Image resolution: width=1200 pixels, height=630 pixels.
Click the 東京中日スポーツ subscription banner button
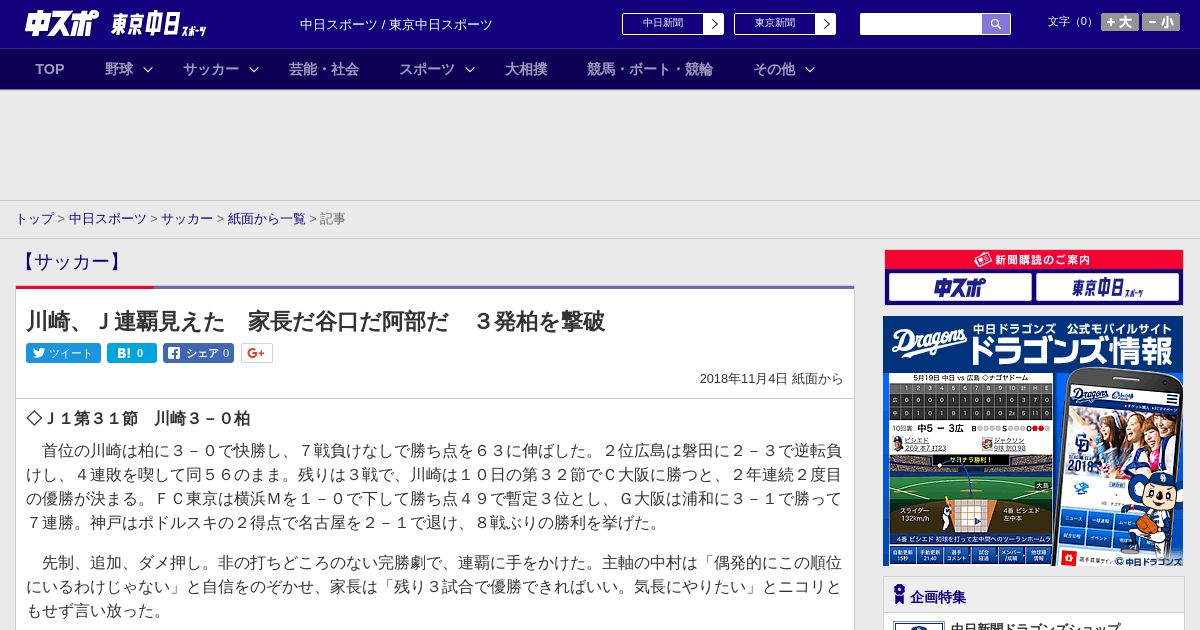[x=1107, y=288]
